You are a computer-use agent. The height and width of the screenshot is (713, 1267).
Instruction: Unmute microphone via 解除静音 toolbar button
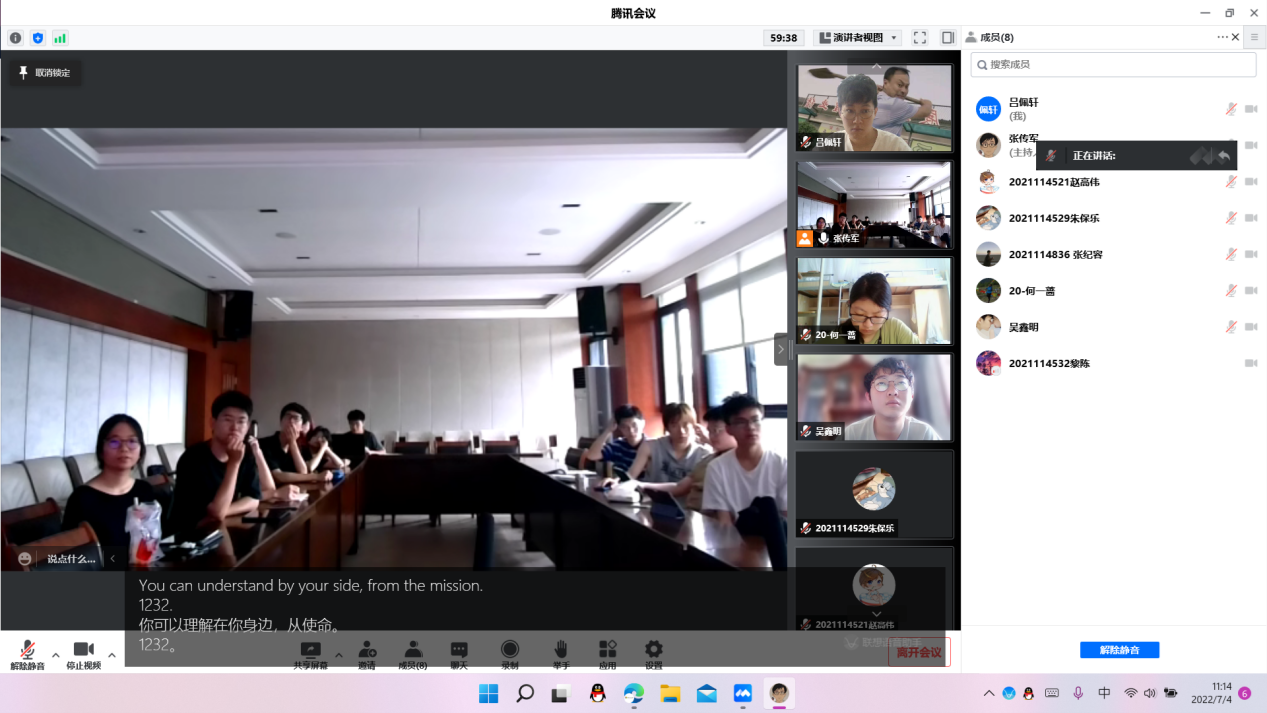coord(28,654)
